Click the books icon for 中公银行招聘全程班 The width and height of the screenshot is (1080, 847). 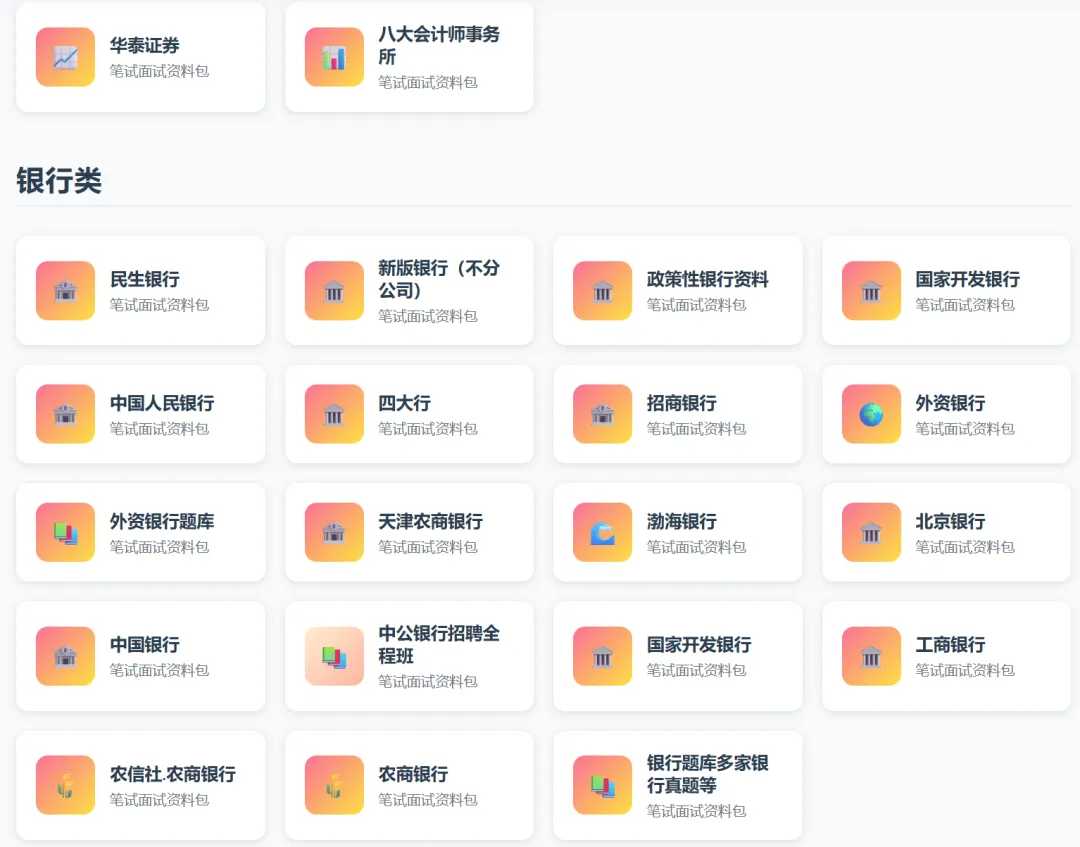pos(334,656)
